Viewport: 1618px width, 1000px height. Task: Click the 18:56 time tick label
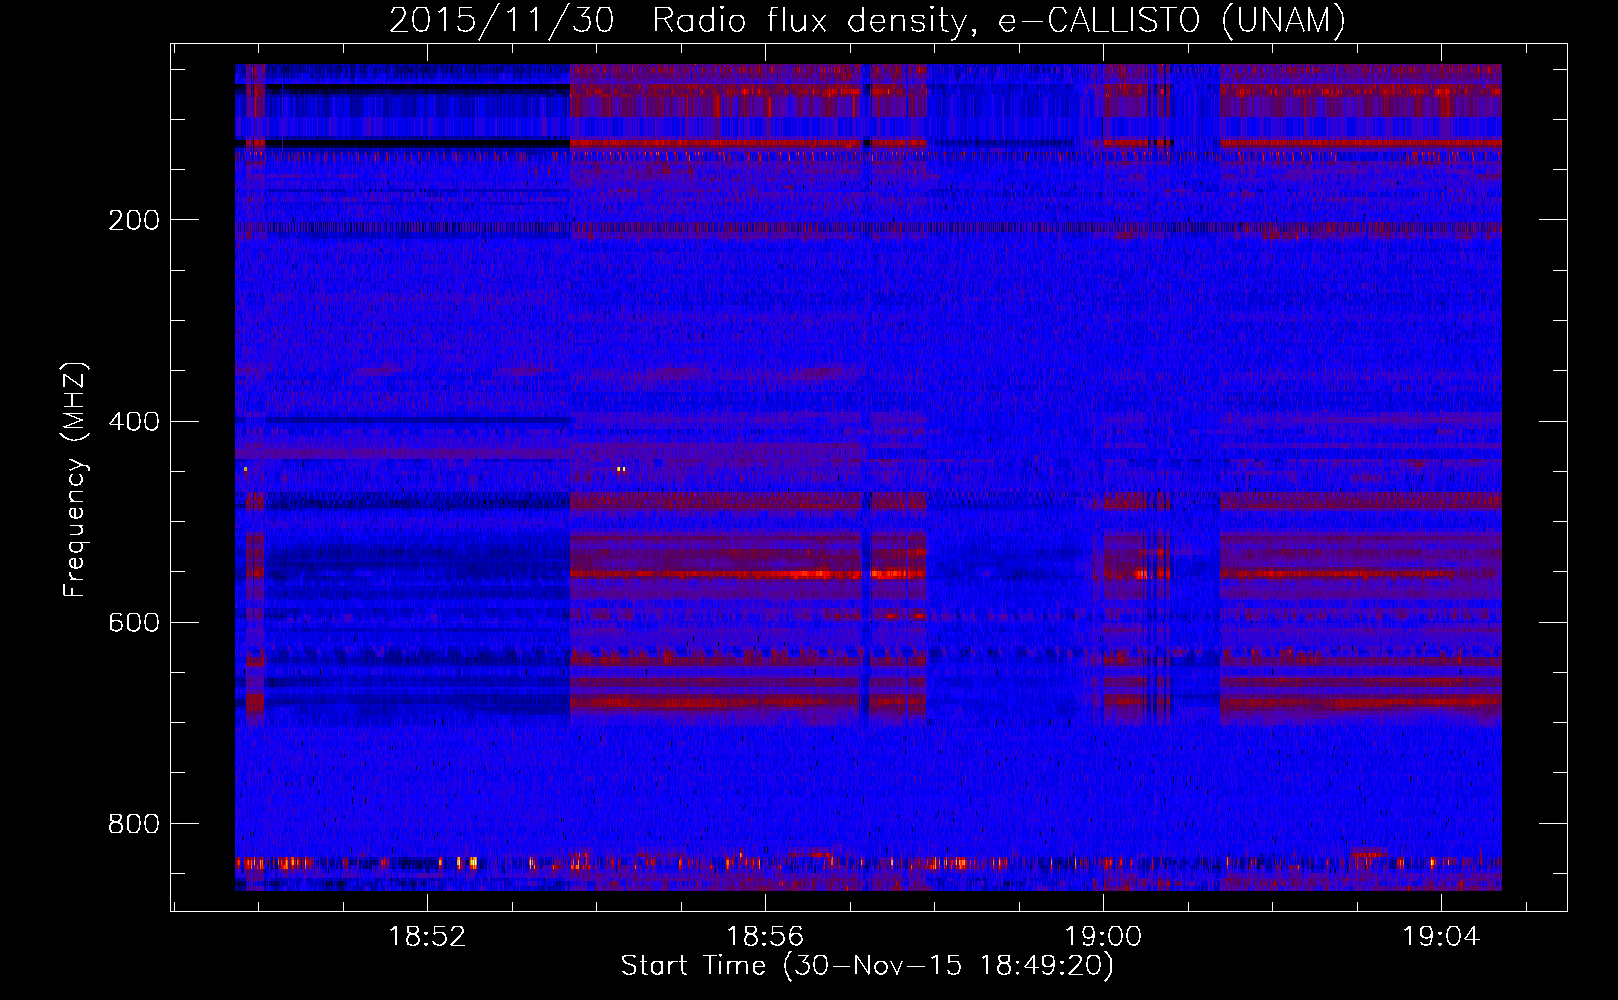(765, 937)
